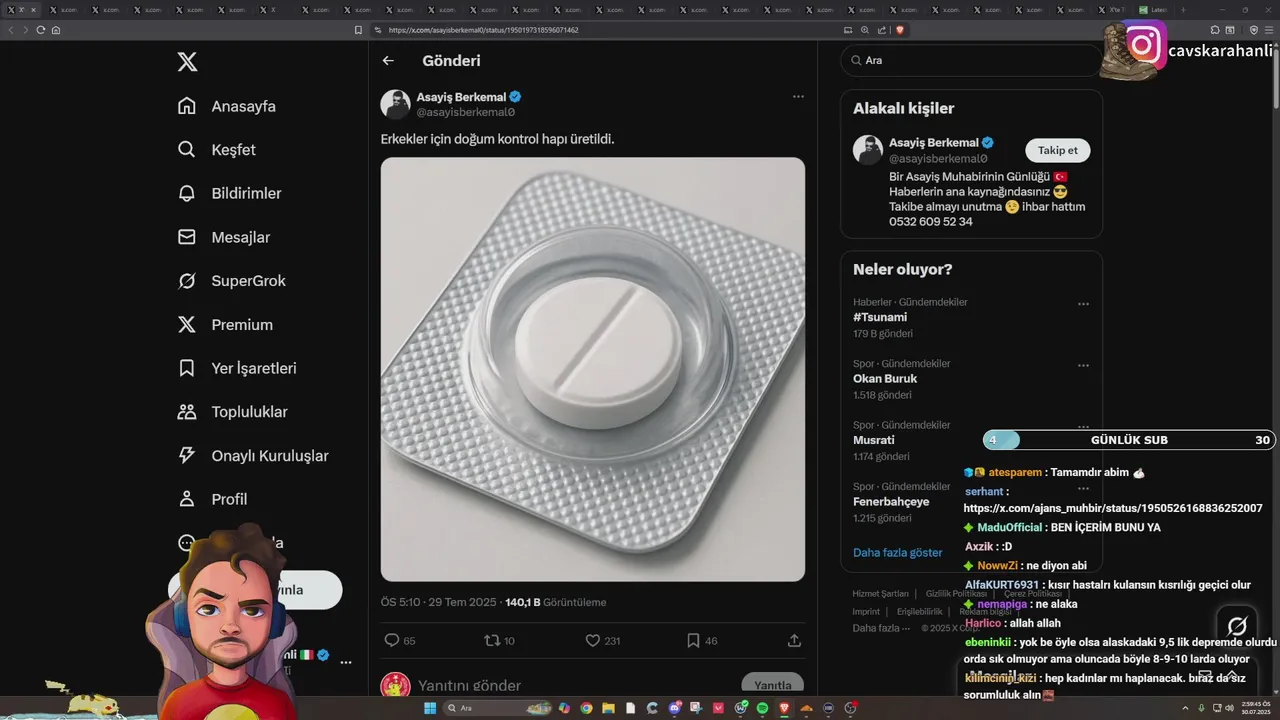Click the Yanıtla reply button
Viewport: 1280px width, 720px height.
tap(773, 685)
